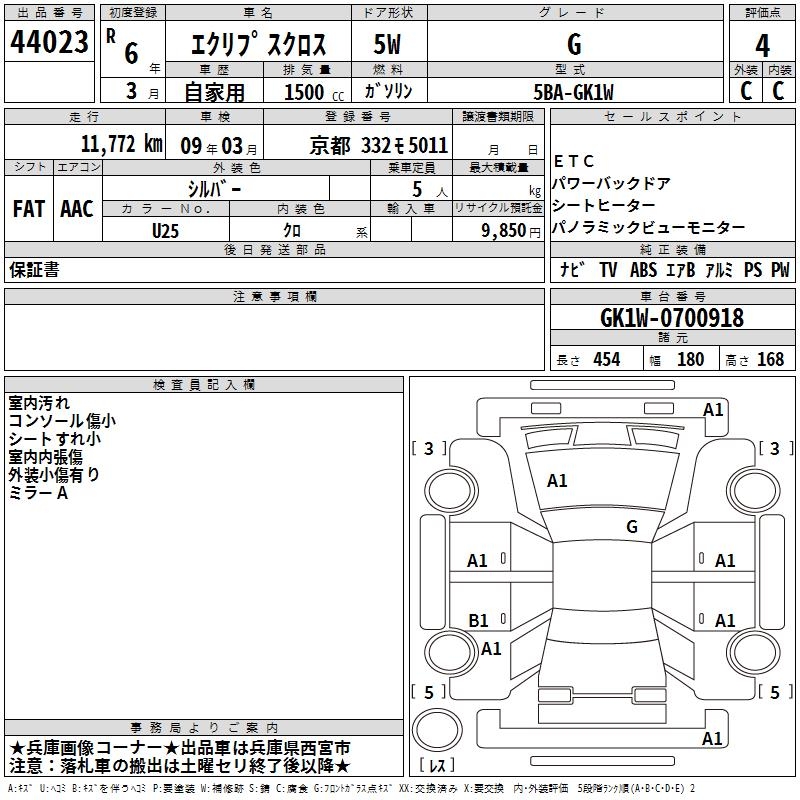Image resolution: width=800 pixels, height=800 pixels.
Task: Click the office notice about 兵庫県西宮市
Action: click(180, 748)
